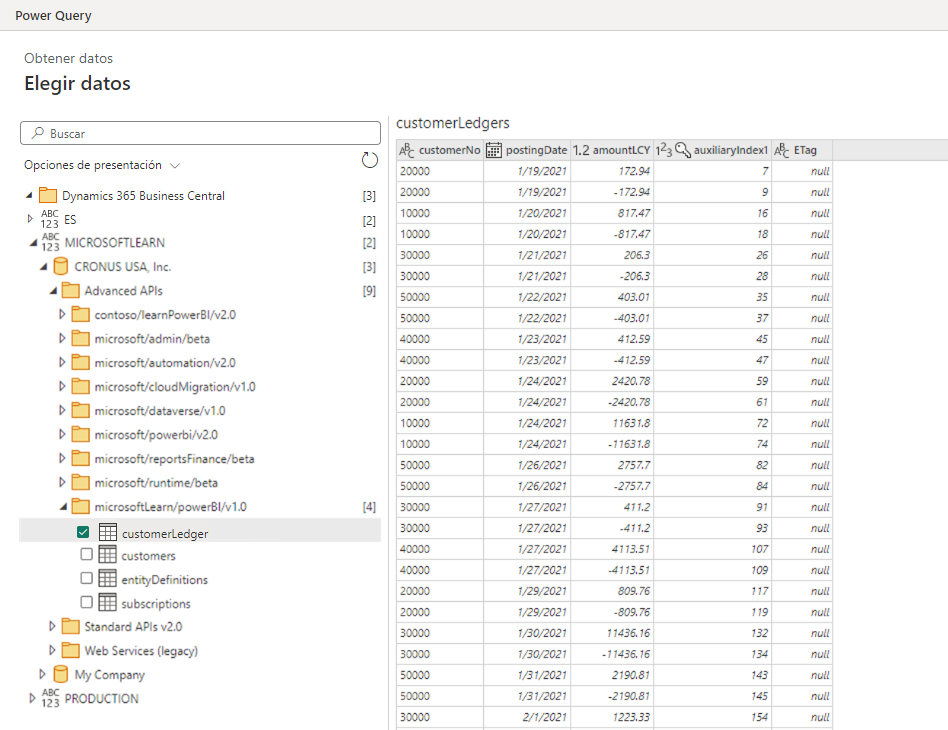Collapse the Dynamics 365 Business Central node
Screen dimensions: 948x730
pos(29,195)
